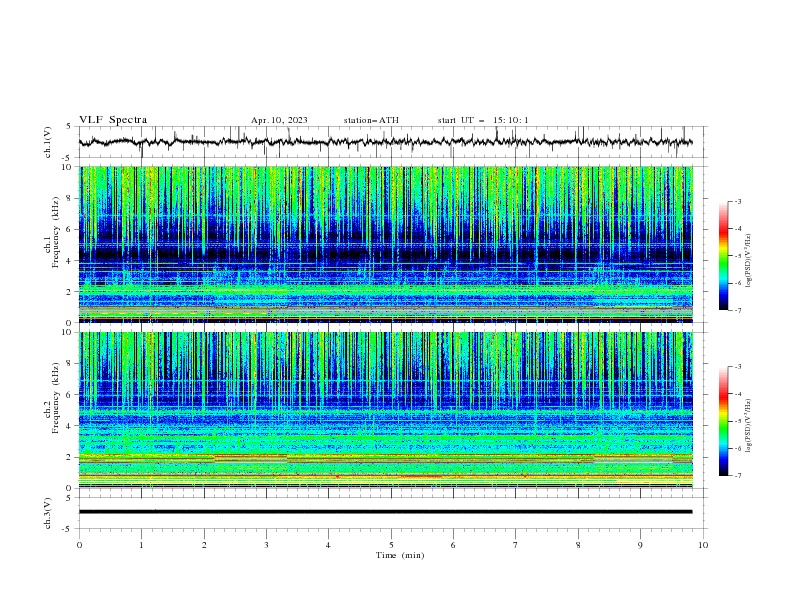Click the "4" frequency tick of the ch.1 spectrogram
The width and height of the screenshot is (792, 612).
[x=70, y=261]
